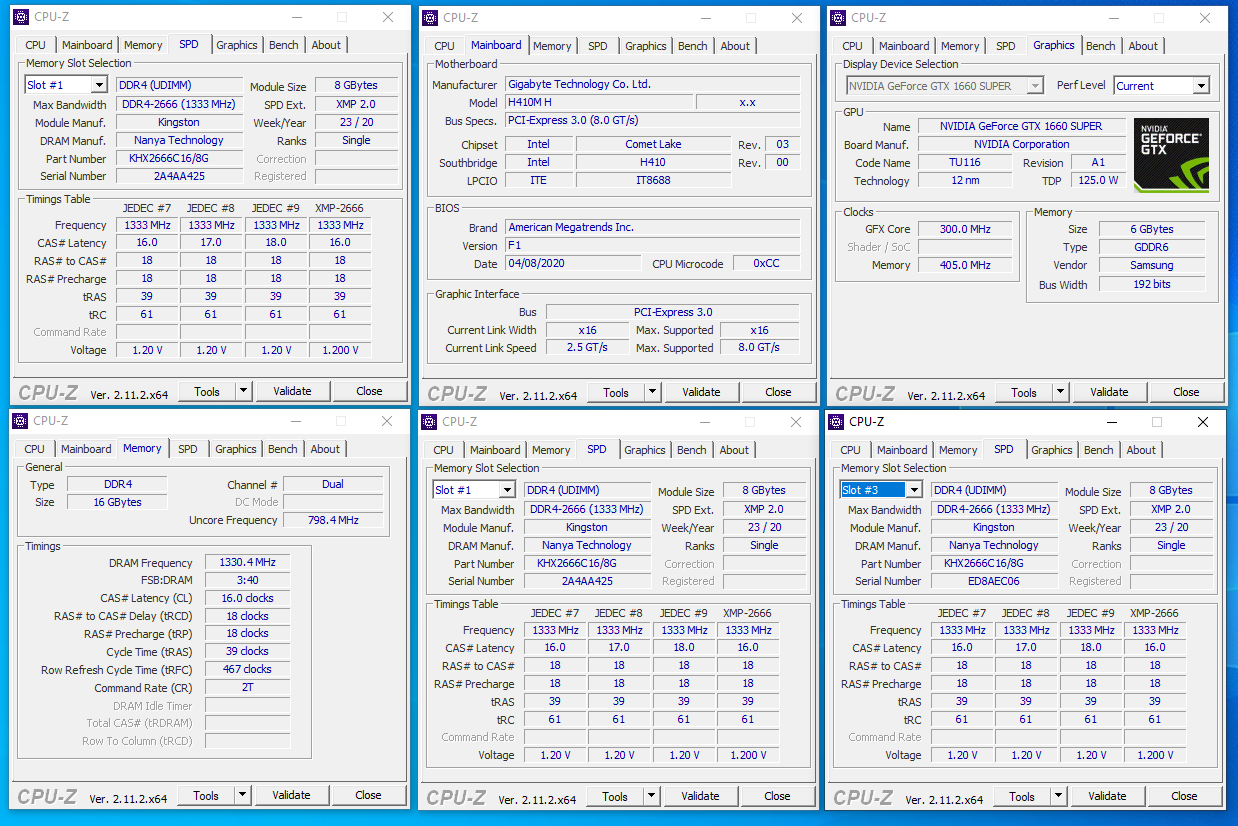Click the NVIDIA GeForce GTX logo
The image size is (1238, 826).
(x=1170, y=155)
